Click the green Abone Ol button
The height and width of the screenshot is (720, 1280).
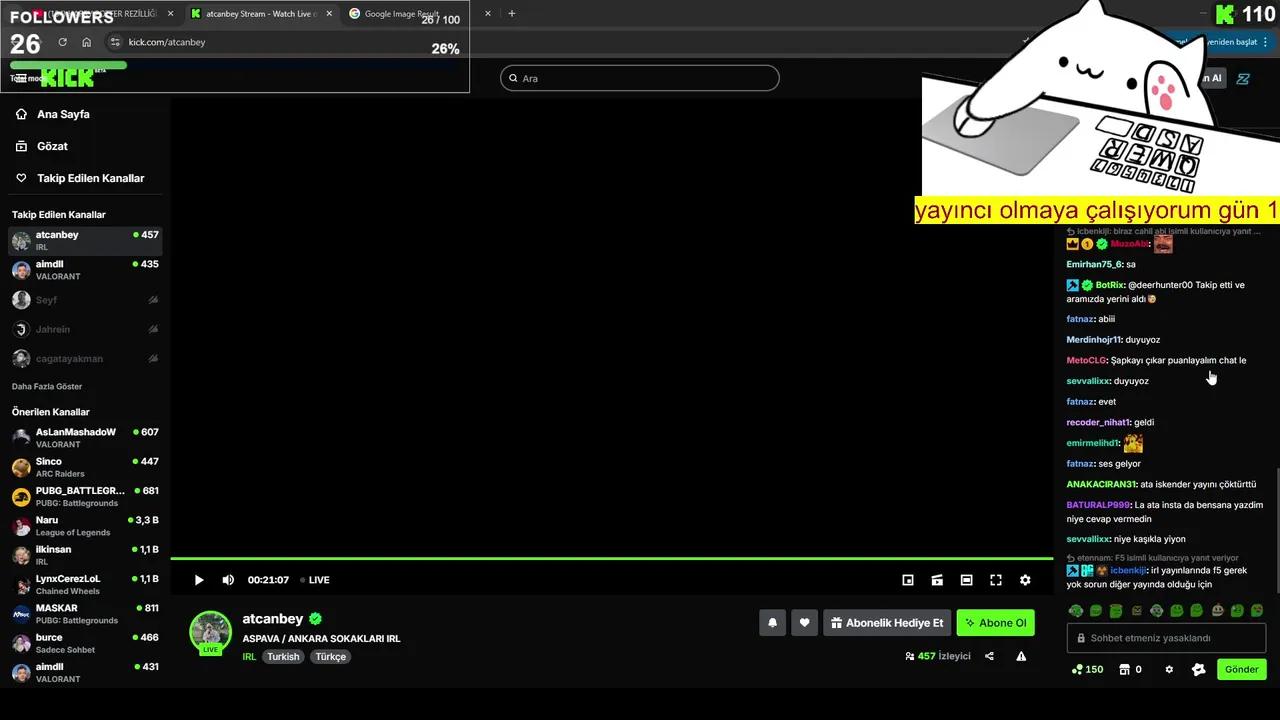click(x=995, y=622)
